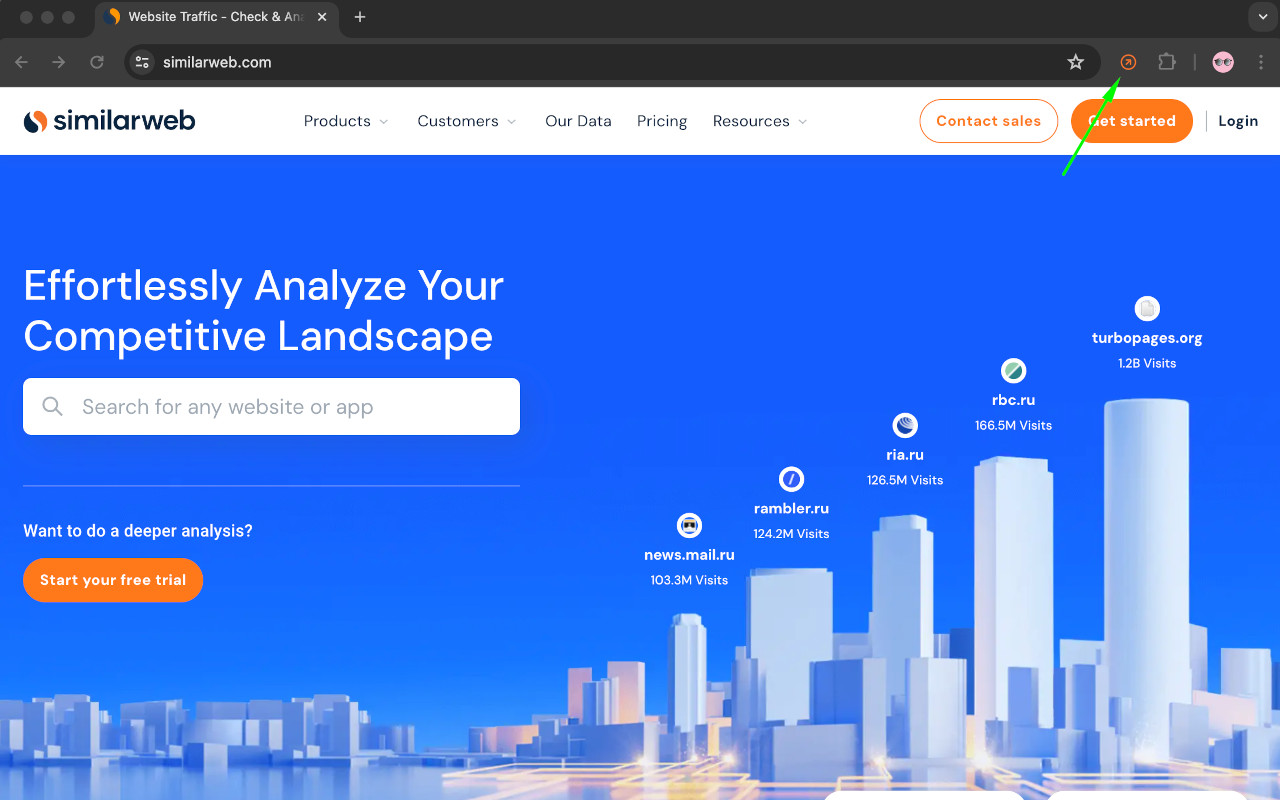Click the ria.ru site icon
The height and width of the screenshot is (800, 1280).
tap(905, 426)
